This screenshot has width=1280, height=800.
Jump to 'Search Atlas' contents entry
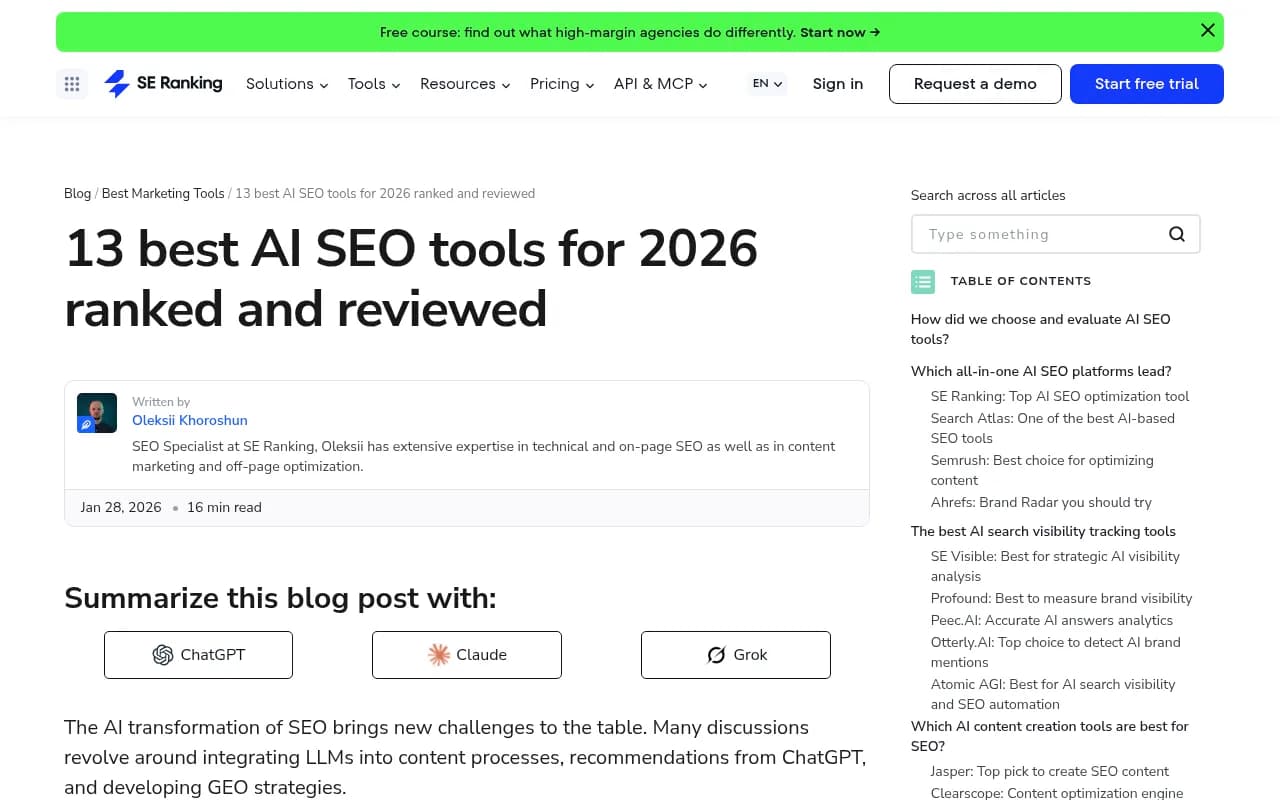pos(1053,428)
